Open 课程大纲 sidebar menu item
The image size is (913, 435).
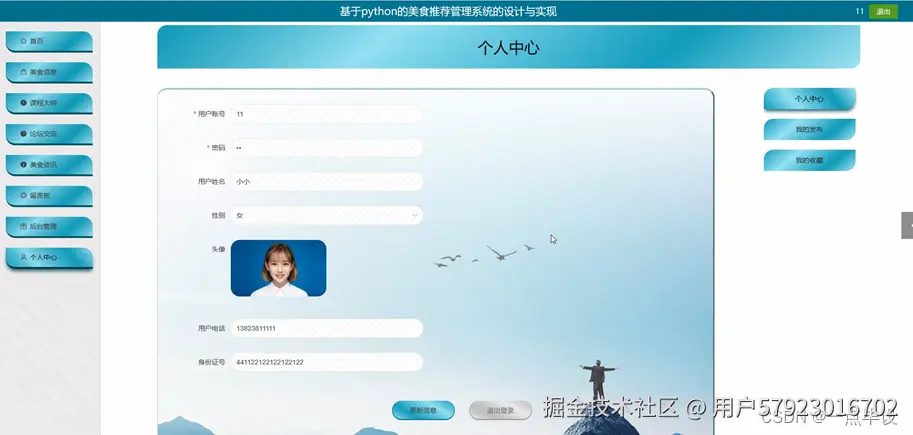(x=49, y=103)
